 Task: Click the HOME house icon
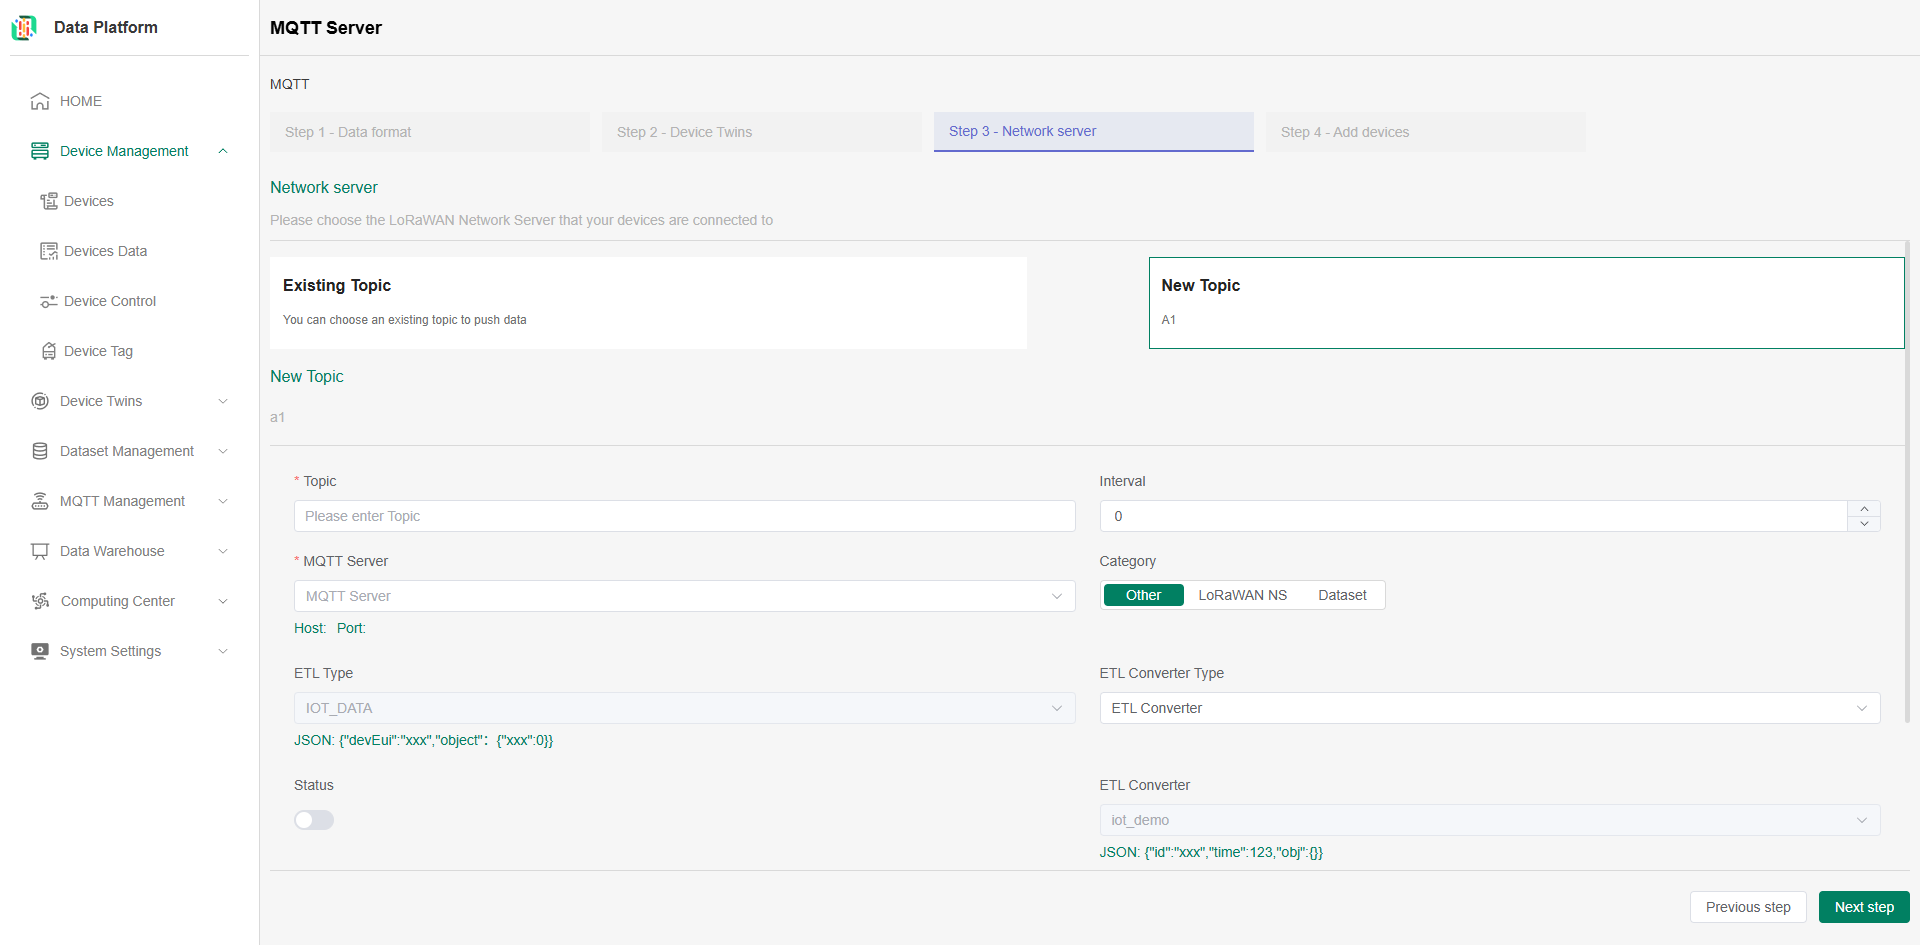40,101
